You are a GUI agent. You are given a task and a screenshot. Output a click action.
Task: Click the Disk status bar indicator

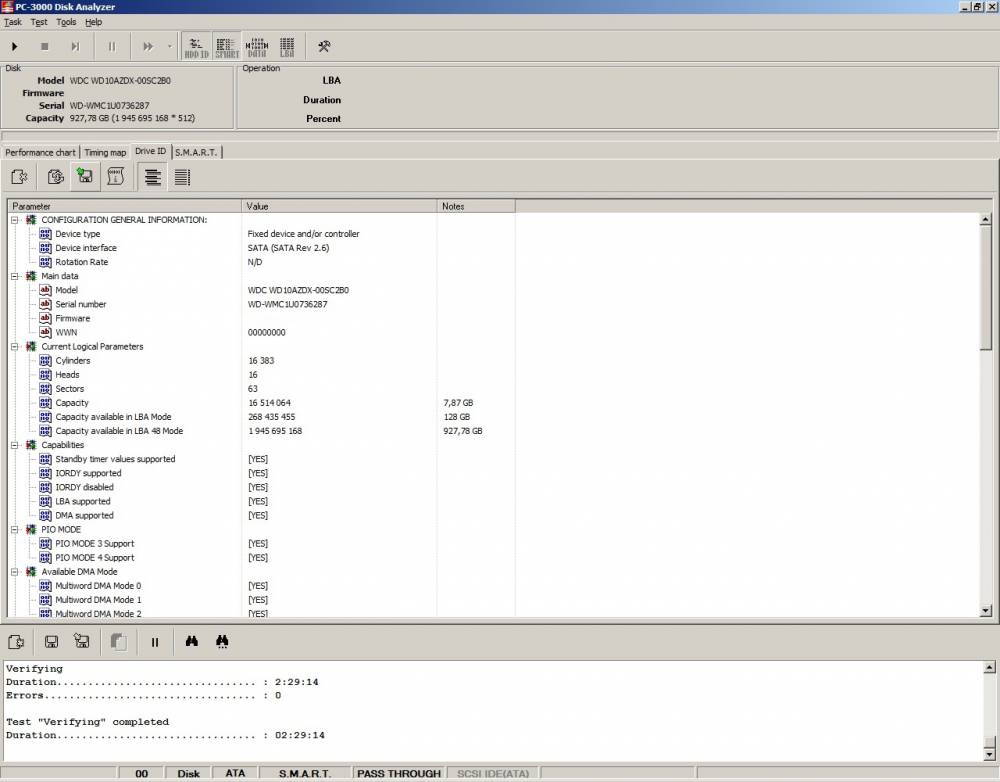pyautogui.click(x=188, y=773)
